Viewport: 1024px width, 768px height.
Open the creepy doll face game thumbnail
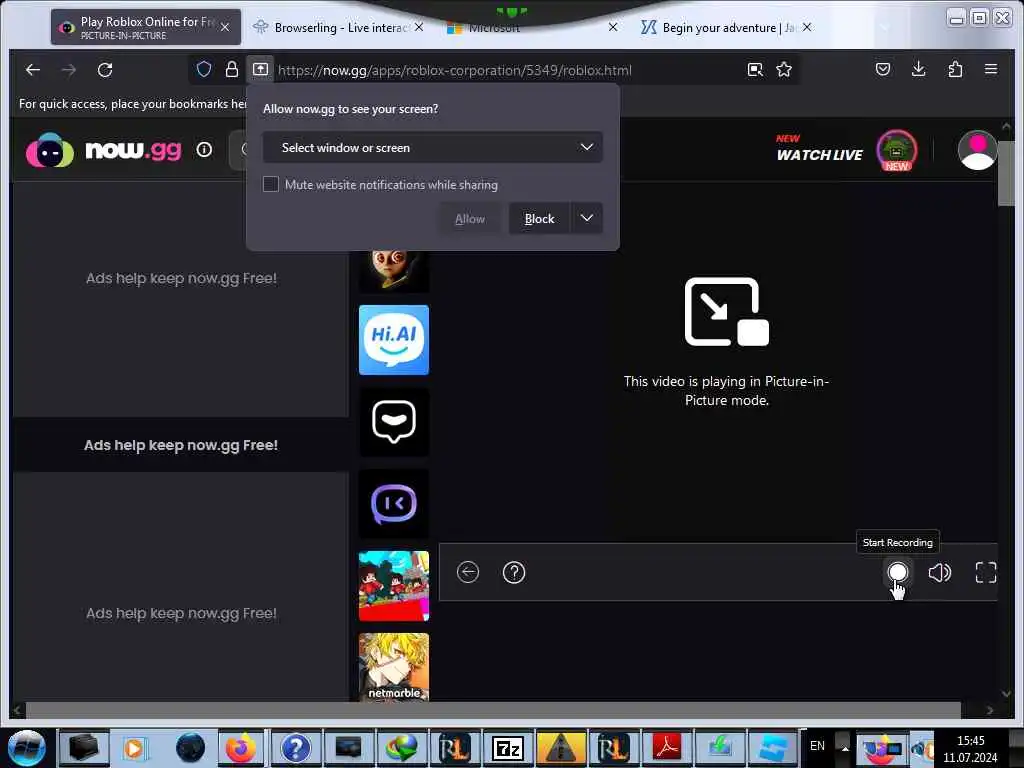click(x=394, y=270)
